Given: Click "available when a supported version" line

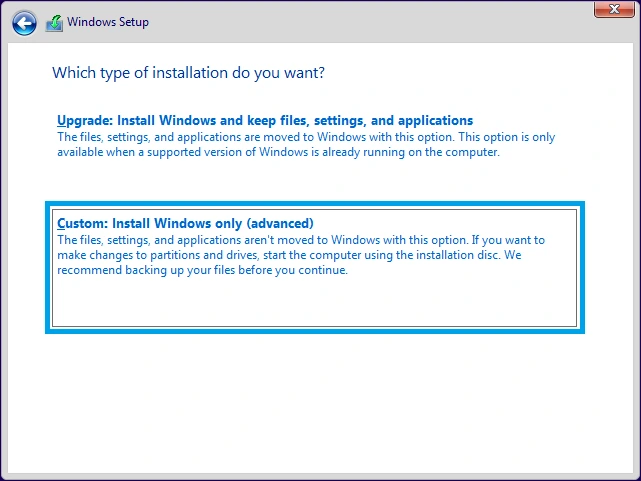Looking at the screenshot, I should pos(278,152).
